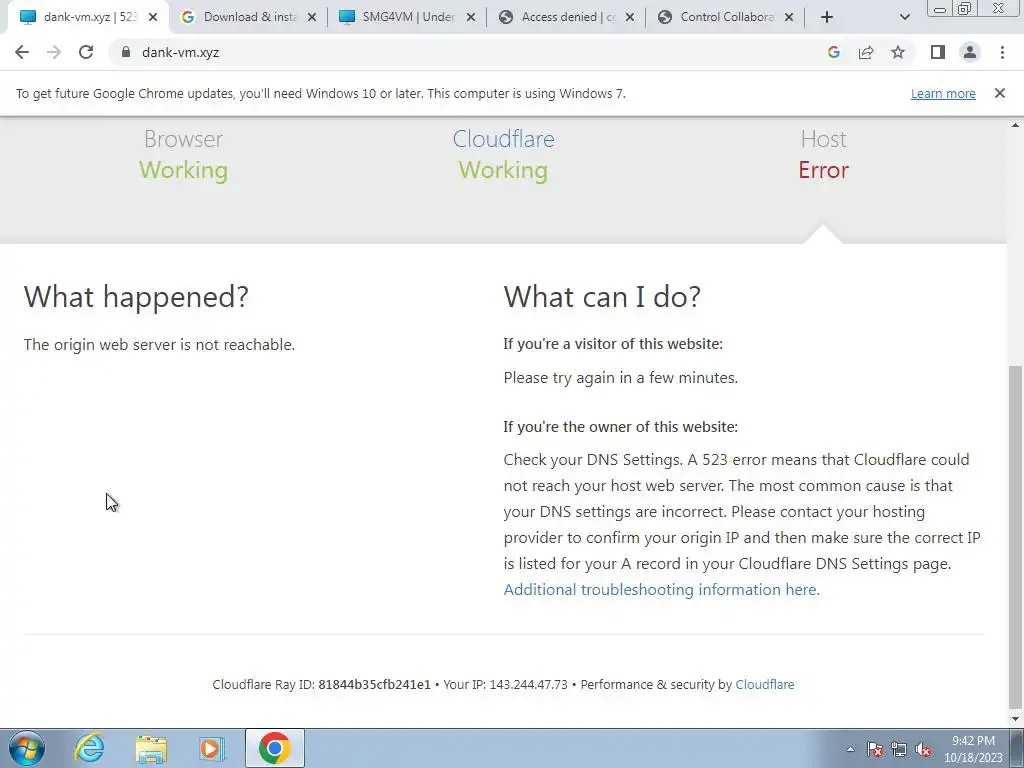Switch to the Access denied tab
The width and height of the screenshot is (1024, 768).
pos(568,17)
